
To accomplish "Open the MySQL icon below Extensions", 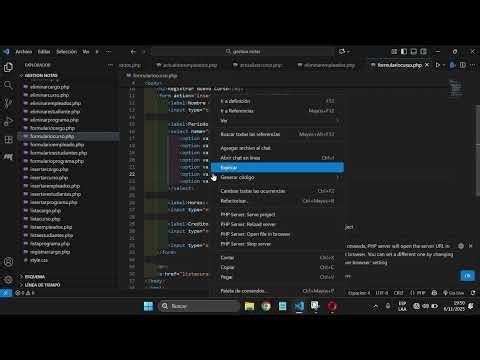I will coord(8,156).
